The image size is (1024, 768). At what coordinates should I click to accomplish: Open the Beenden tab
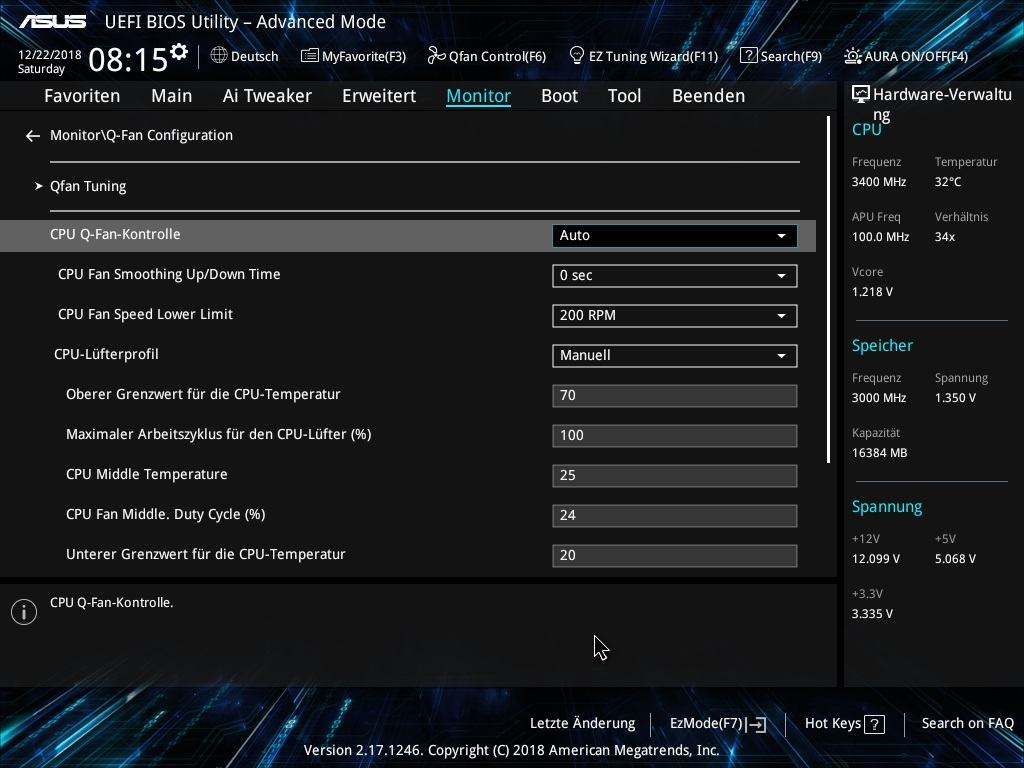[709, 96]
